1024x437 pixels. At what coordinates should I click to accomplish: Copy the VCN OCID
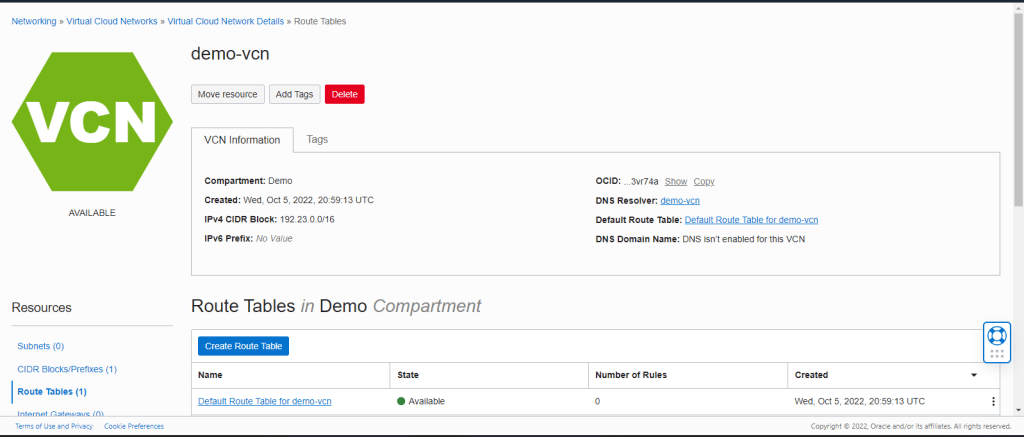click(x=704, y=181)
